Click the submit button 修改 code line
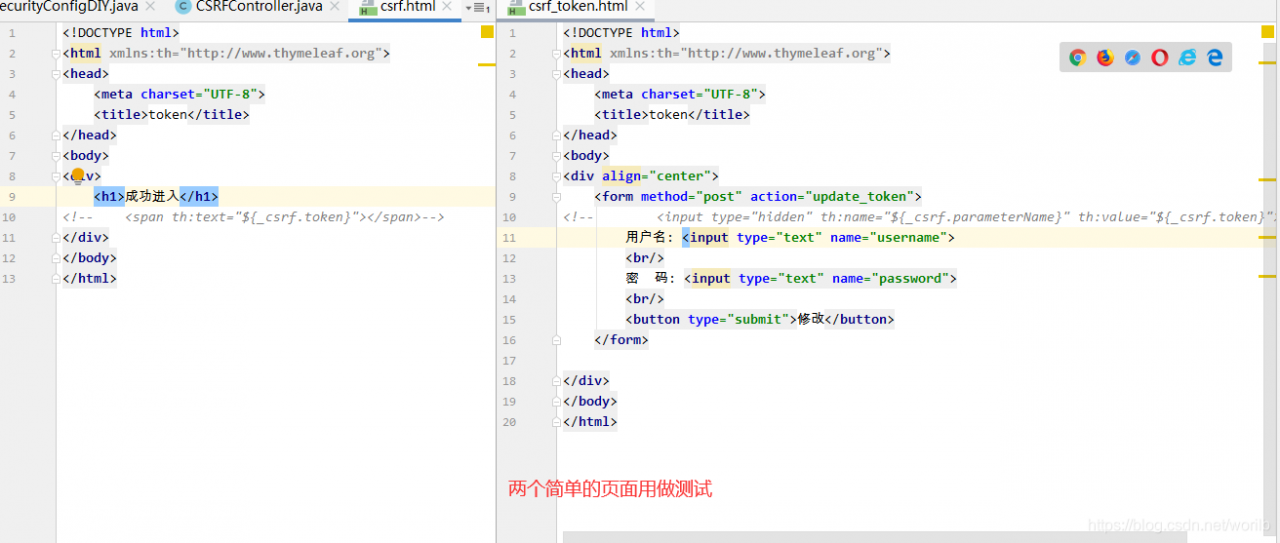Image resolution: width=1280 pixels, height=543 pixels. (x=760, y=319)
